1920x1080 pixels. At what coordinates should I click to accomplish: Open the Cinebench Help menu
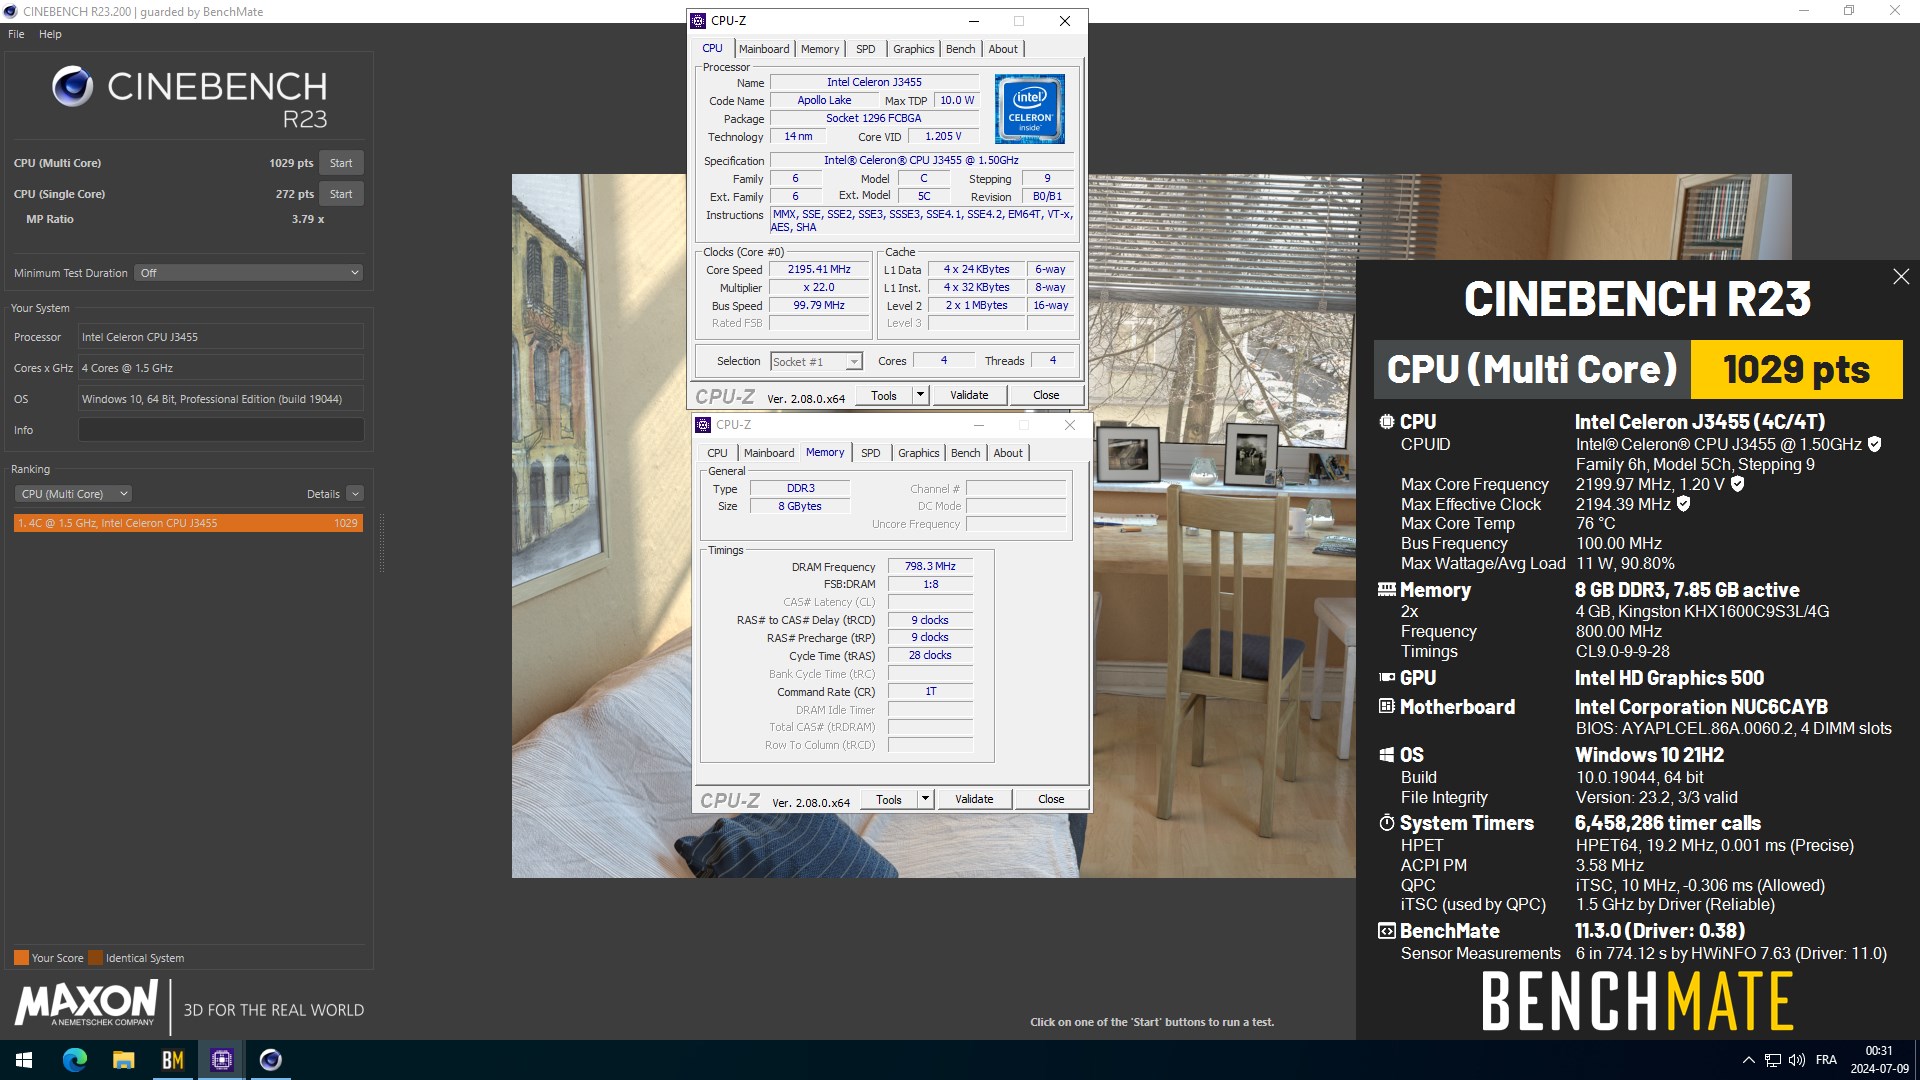(50, 34)
